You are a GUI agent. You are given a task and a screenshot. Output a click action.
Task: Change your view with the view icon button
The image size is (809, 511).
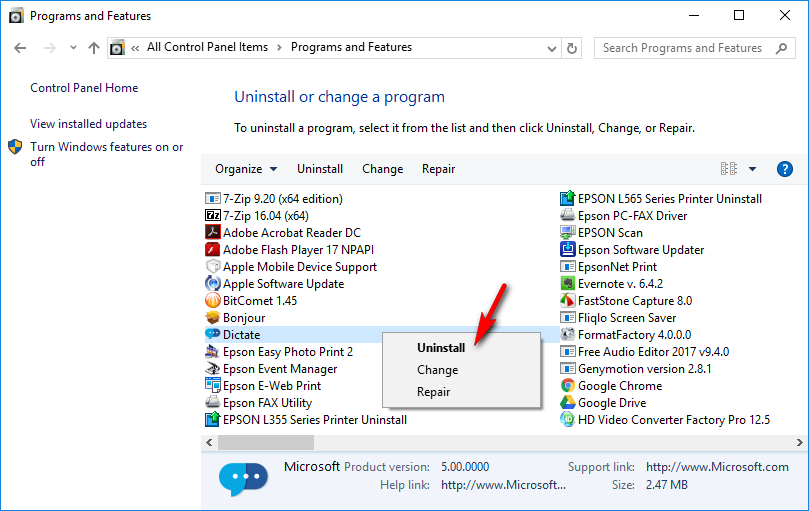pyautogui.click(x=729, y=169)
